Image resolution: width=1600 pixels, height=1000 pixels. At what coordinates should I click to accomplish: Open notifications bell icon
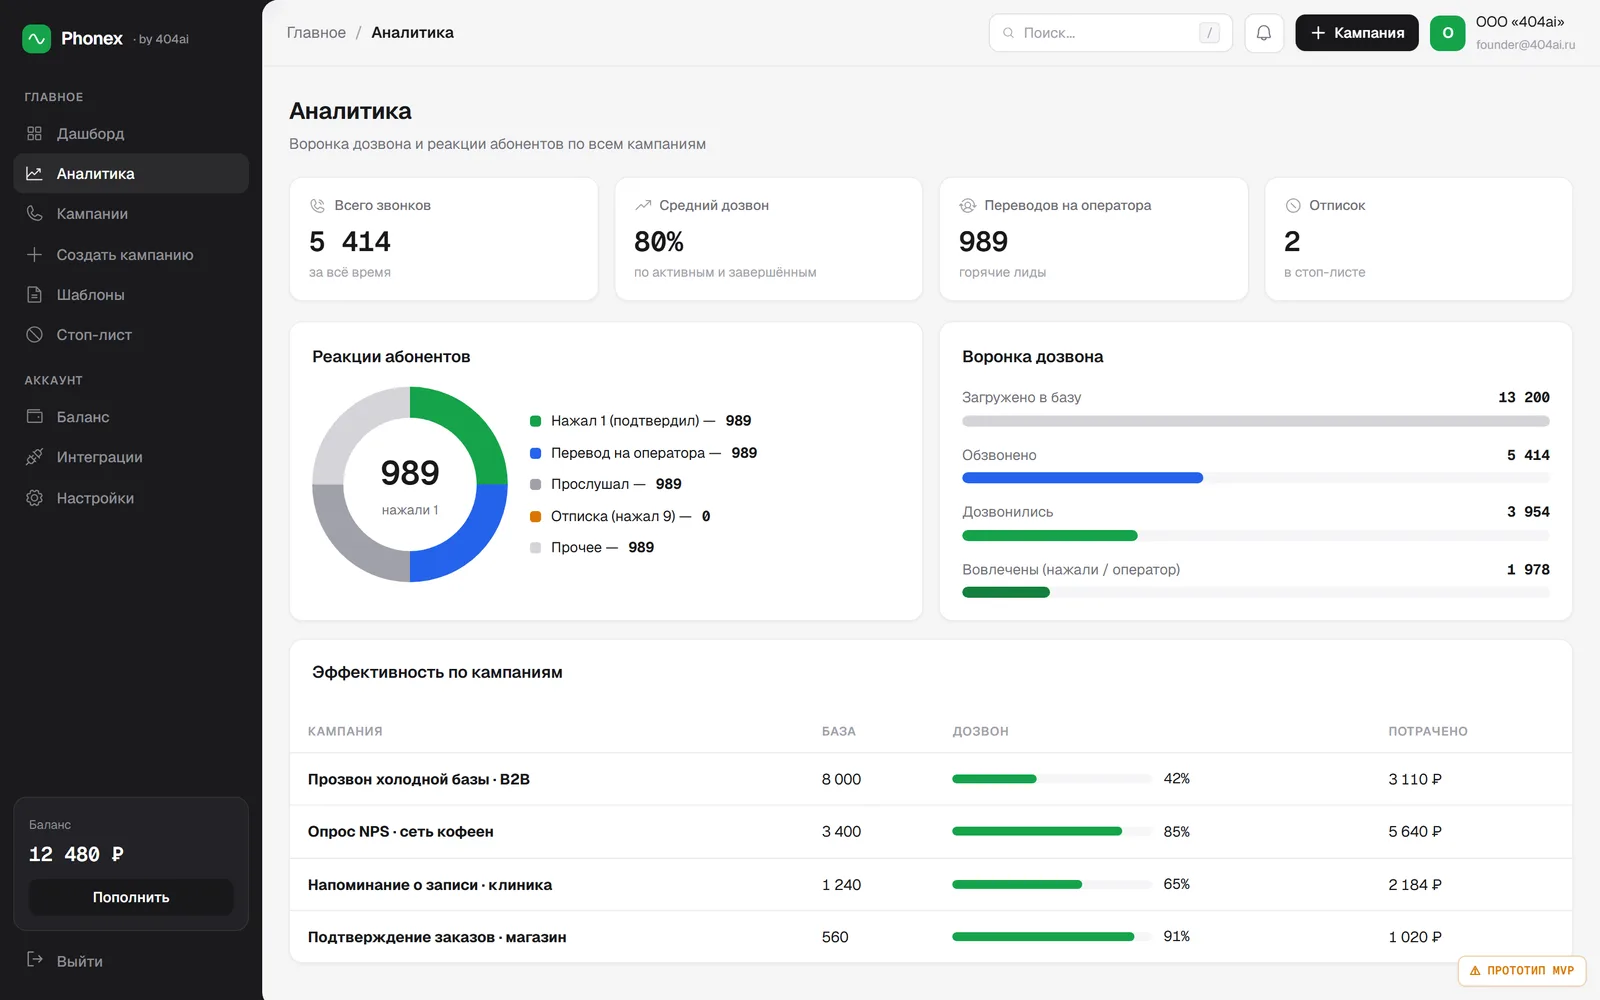point(1264,33)
